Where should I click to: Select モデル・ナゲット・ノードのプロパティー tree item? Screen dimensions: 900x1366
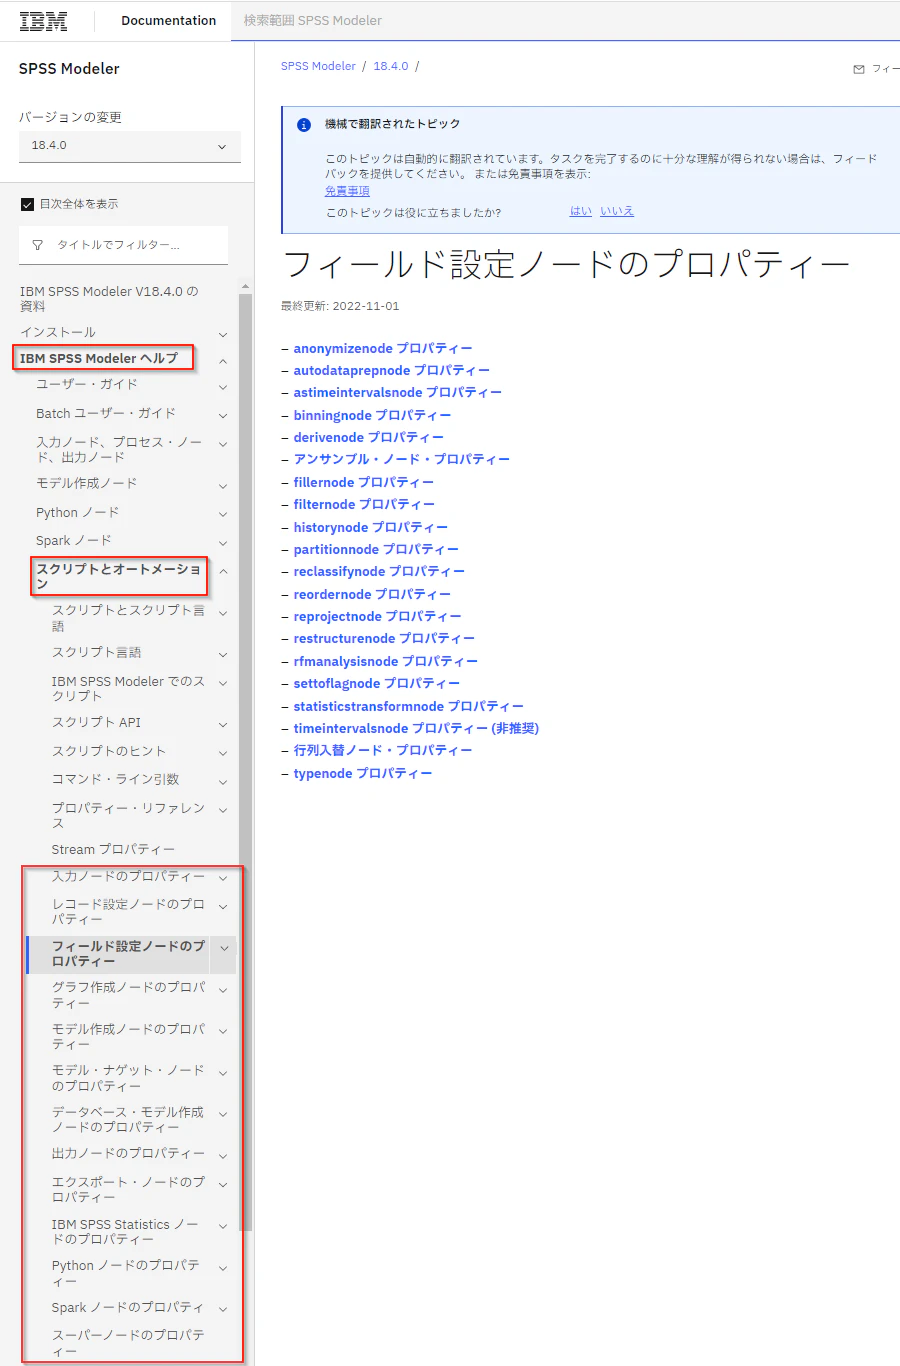[128, 1078]
